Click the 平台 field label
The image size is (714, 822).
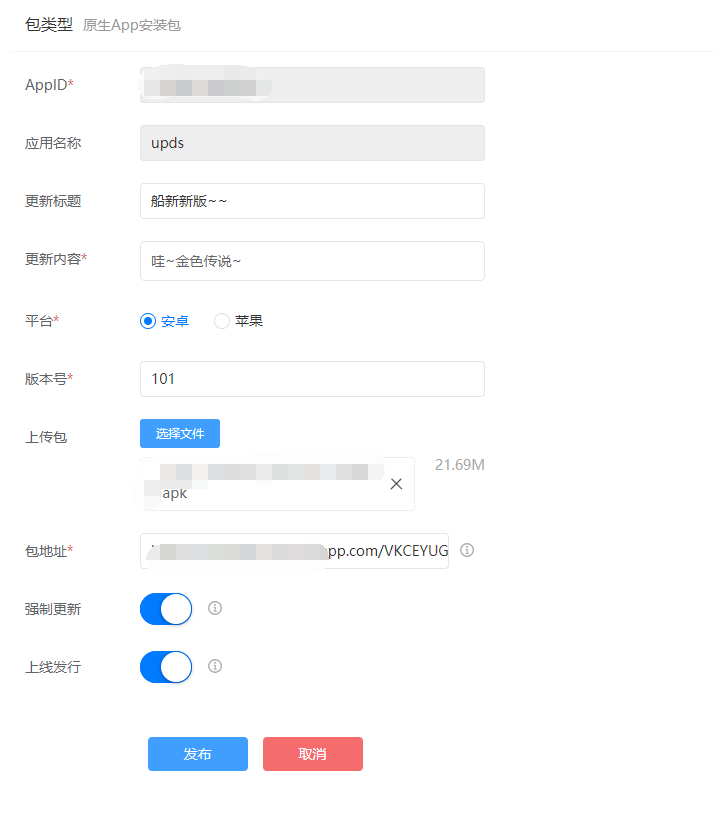tap(42, 321)
